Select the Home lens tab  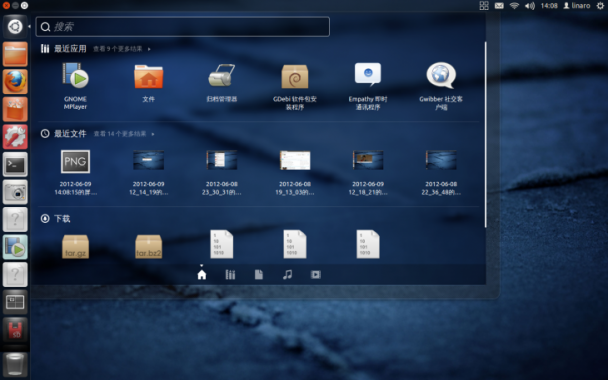coord(202,275)
